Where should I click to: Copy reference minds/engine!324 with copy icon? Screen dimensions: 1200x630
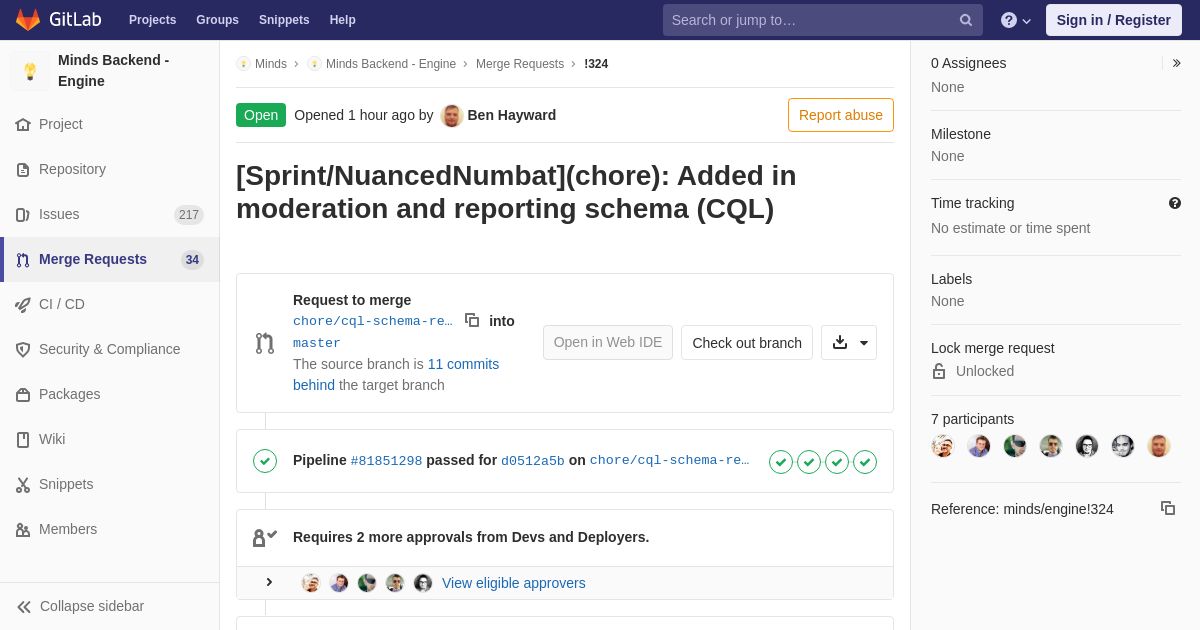click(x=1168, y=508)
